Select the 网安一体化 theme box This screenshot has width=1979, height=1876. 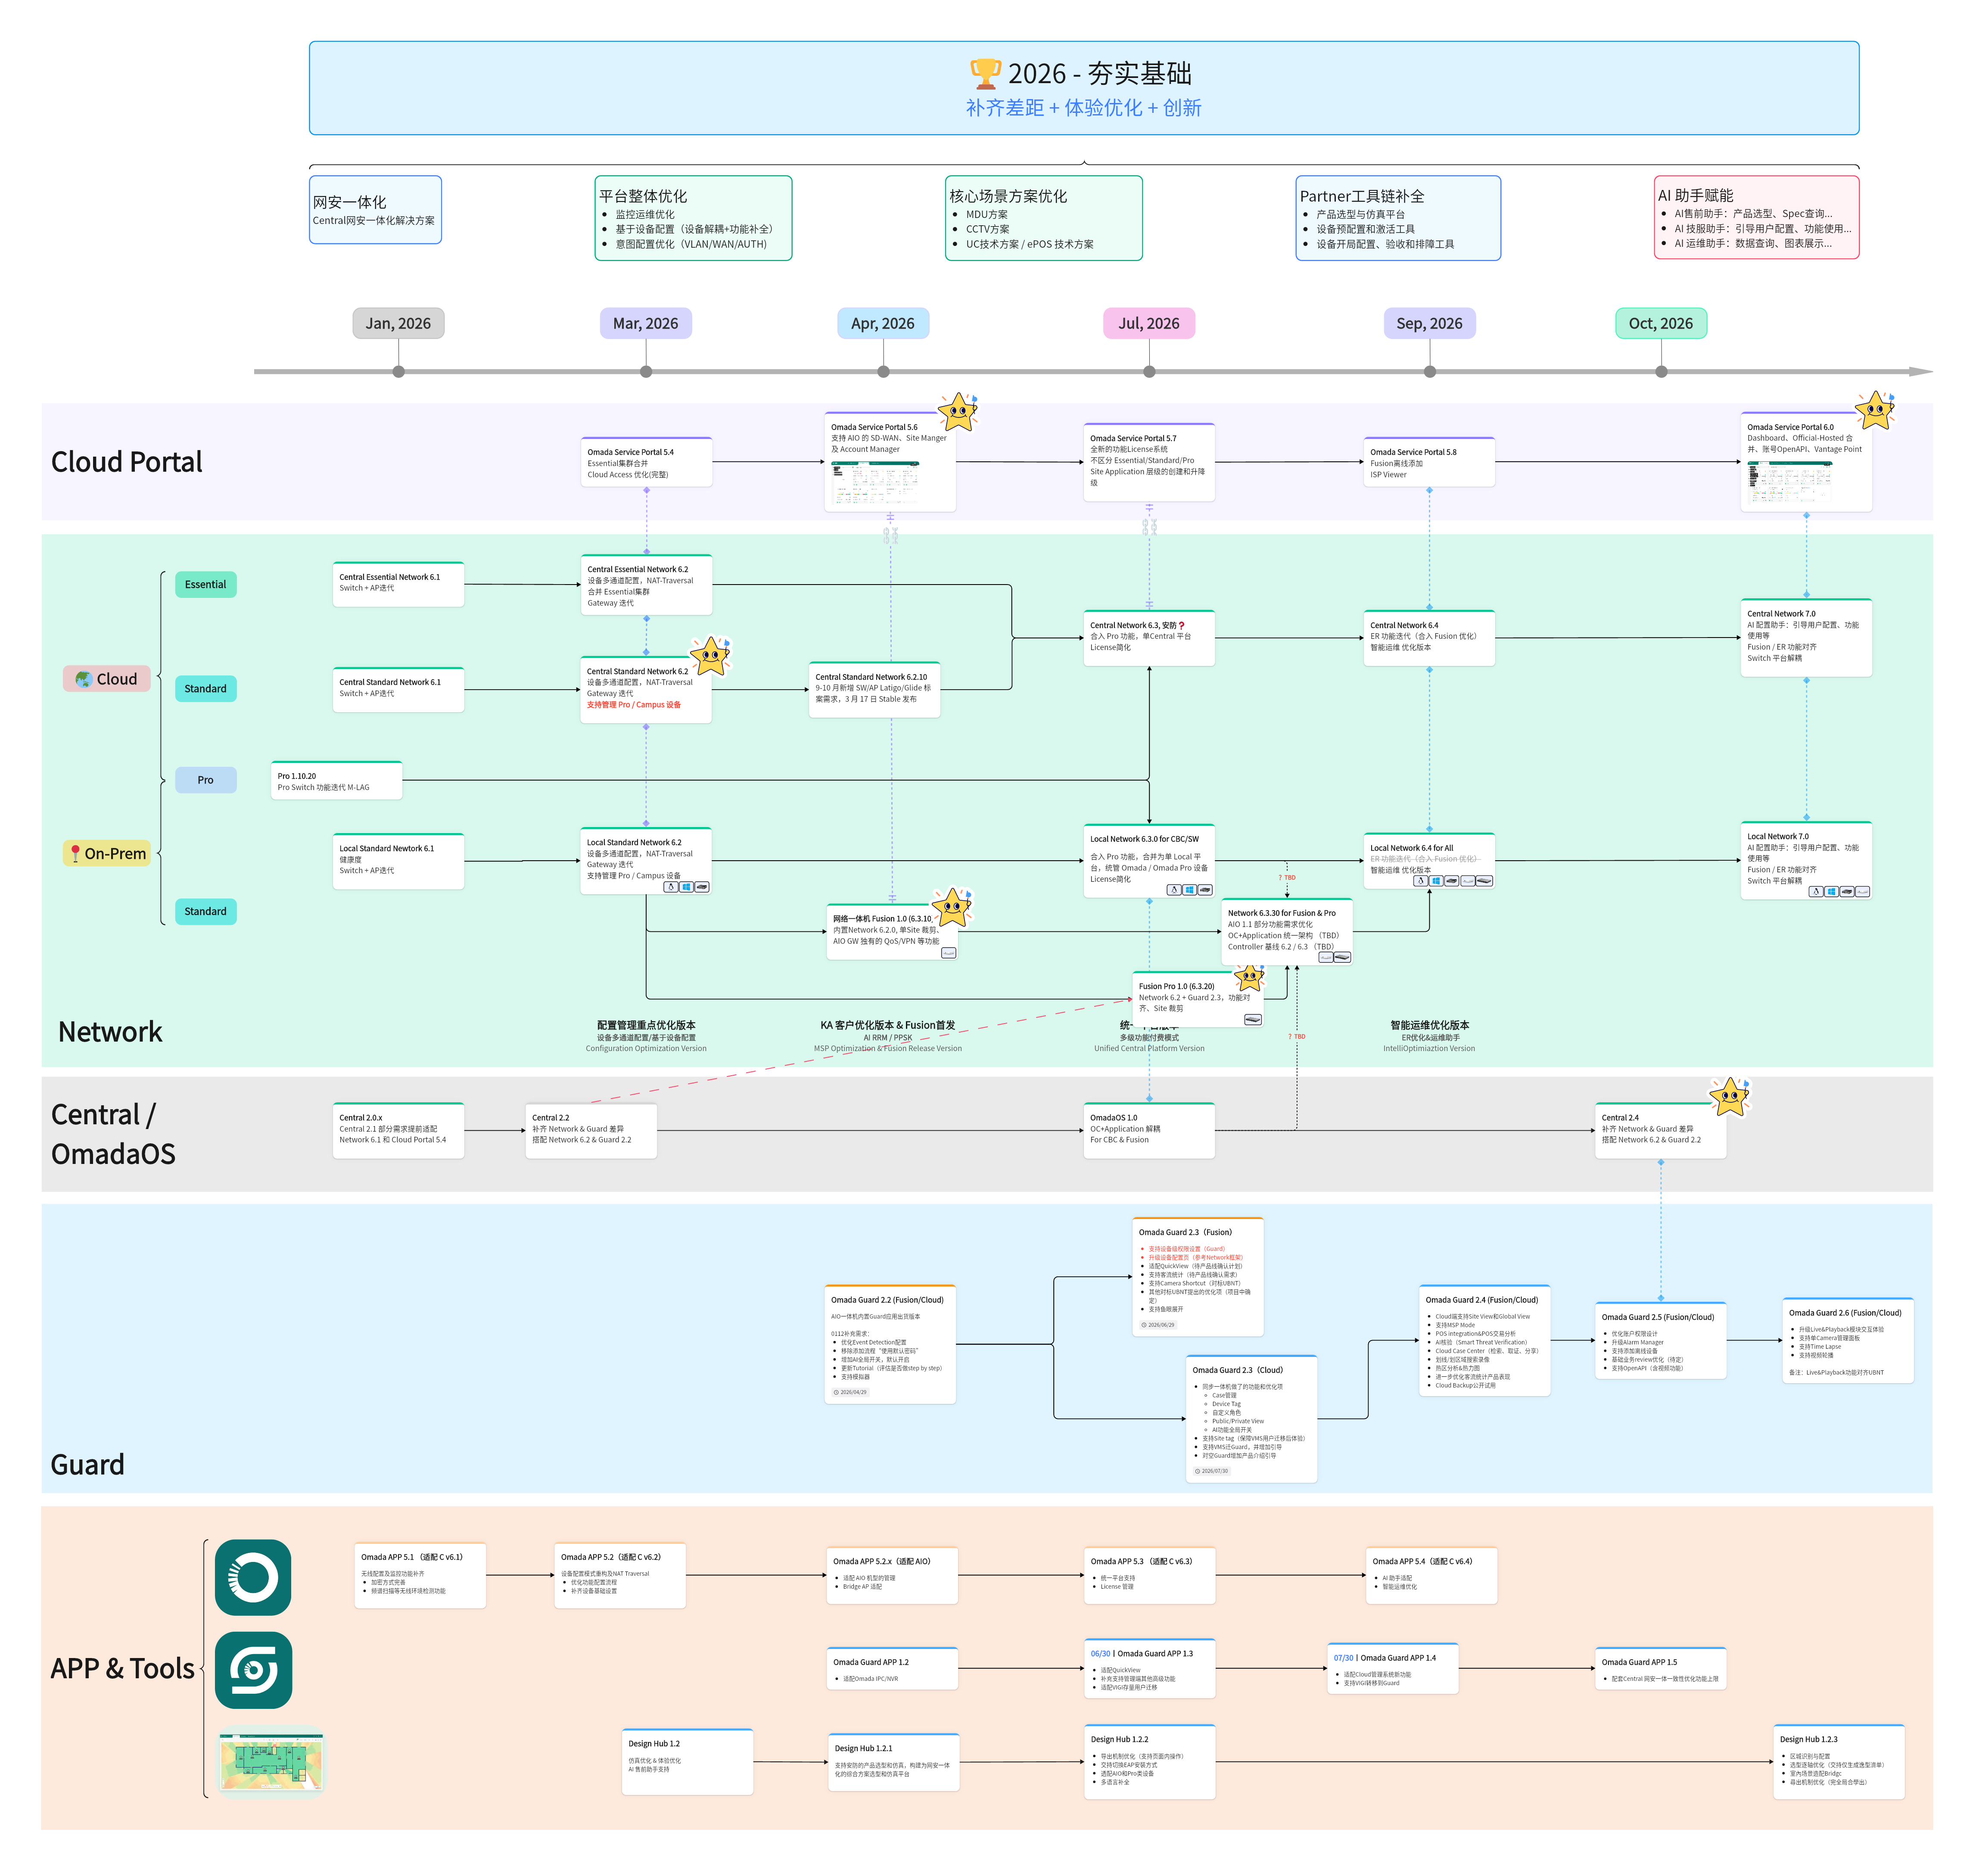[x=375, y=210]
